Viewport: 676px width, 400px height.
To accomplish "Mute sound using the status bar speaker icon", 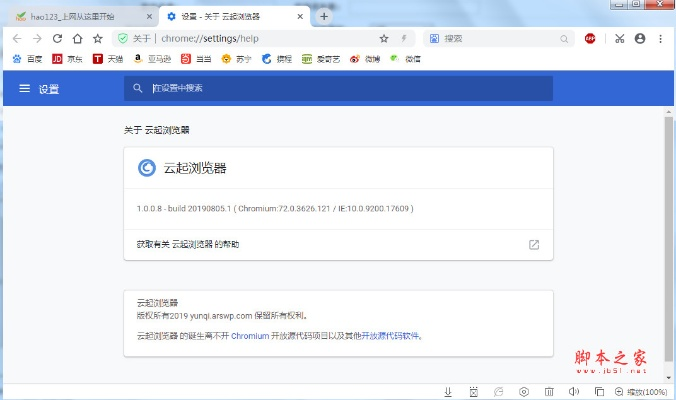I will pyautogui.click(x=574, y=391).
